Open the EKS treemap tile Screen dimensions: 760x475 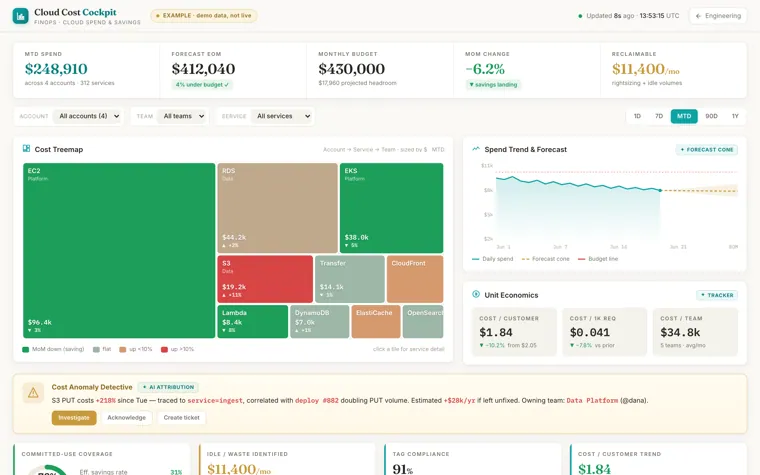pyautogui.click(x=391, y=208)
